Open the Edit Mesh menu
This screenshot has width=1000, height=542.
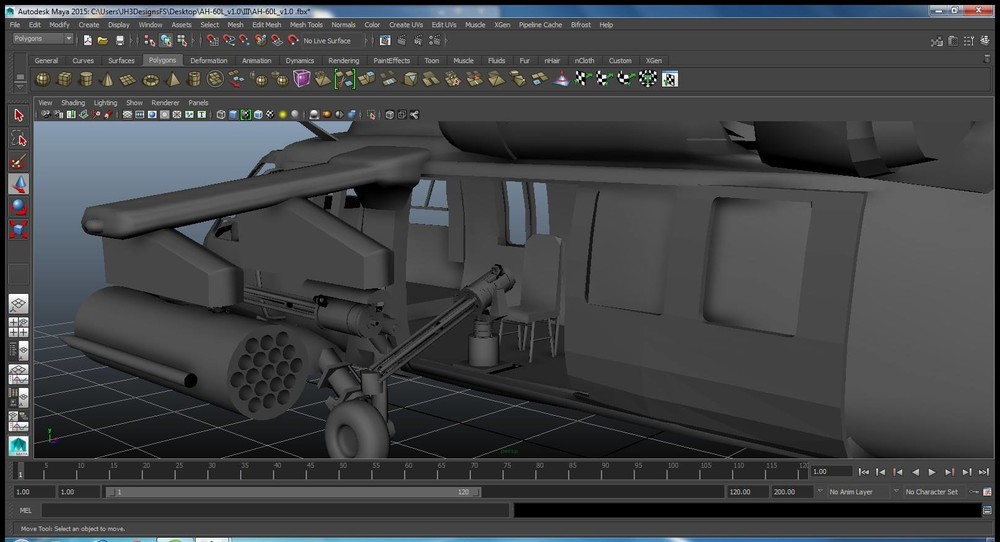point(266,24)
